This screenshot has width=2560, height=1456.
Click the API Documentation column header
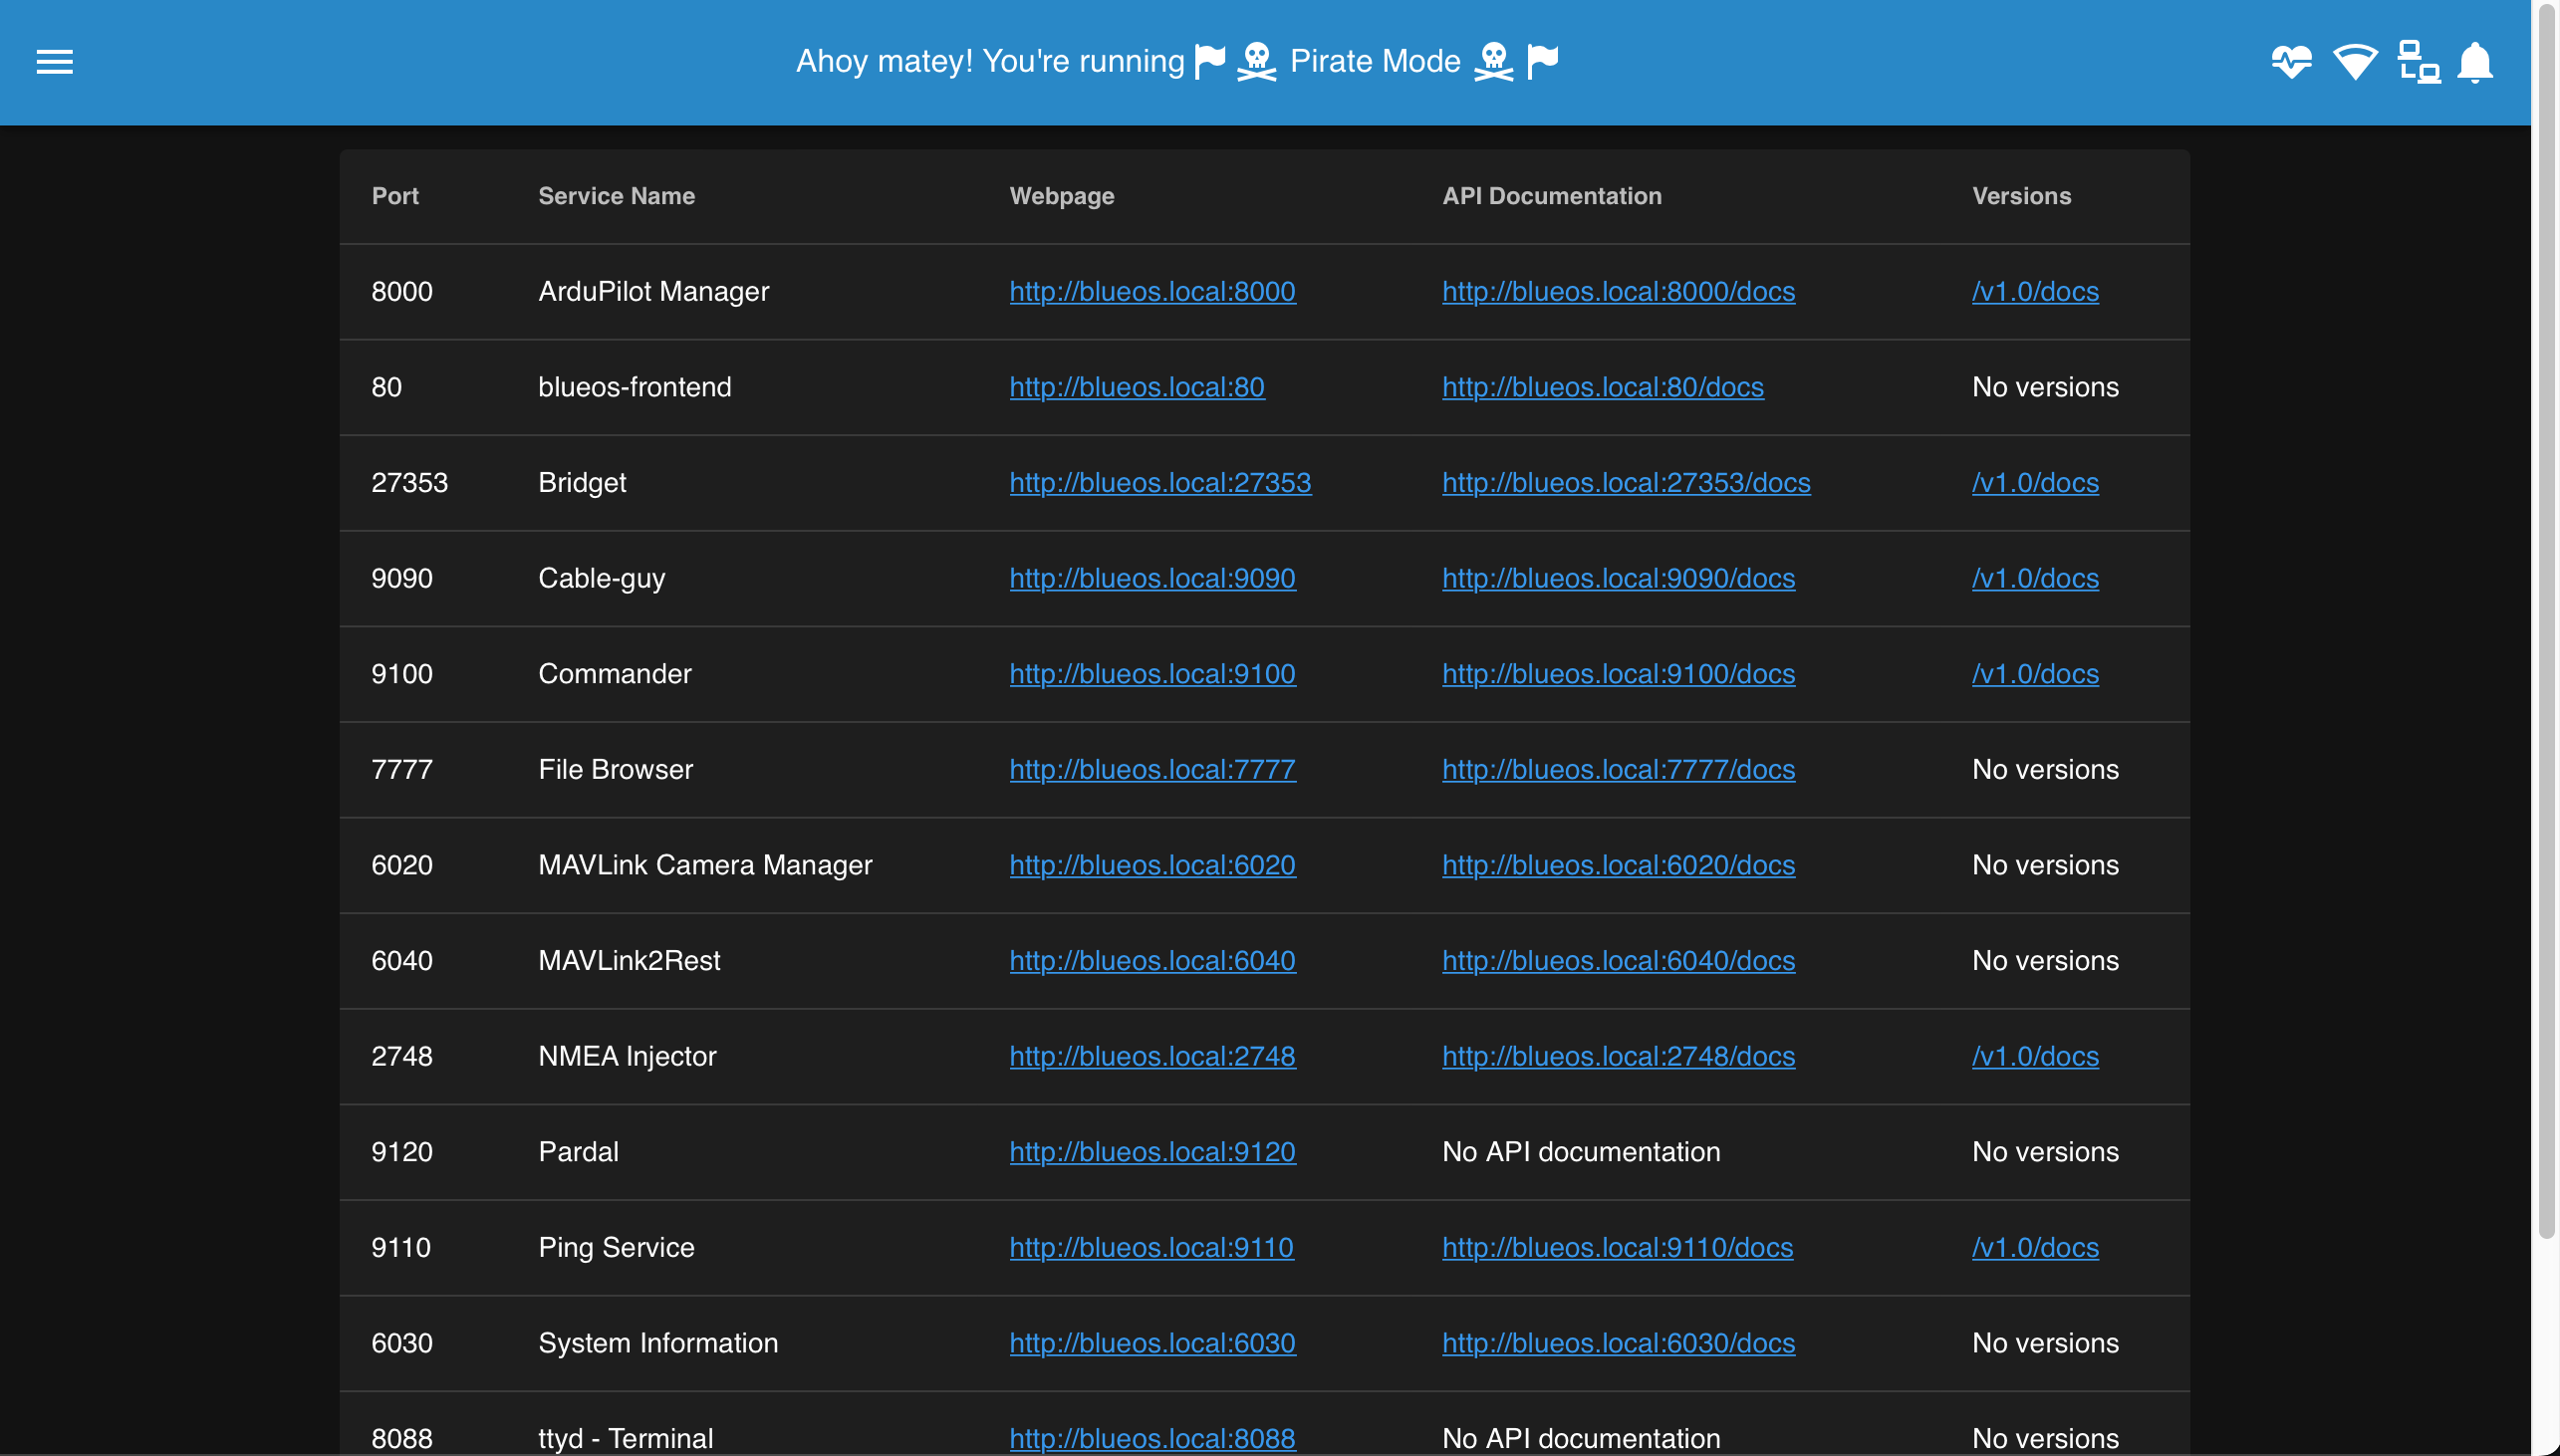pyautogui.click(x=1552, y=196)
